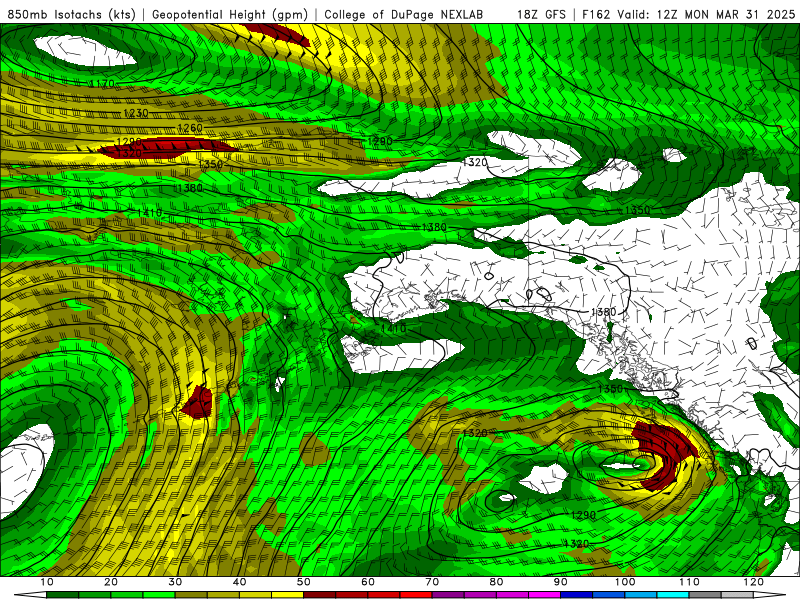Screen dimensions: 800x600
Task: Pick the cyan swatch just below 110
Action: point(673,595)
